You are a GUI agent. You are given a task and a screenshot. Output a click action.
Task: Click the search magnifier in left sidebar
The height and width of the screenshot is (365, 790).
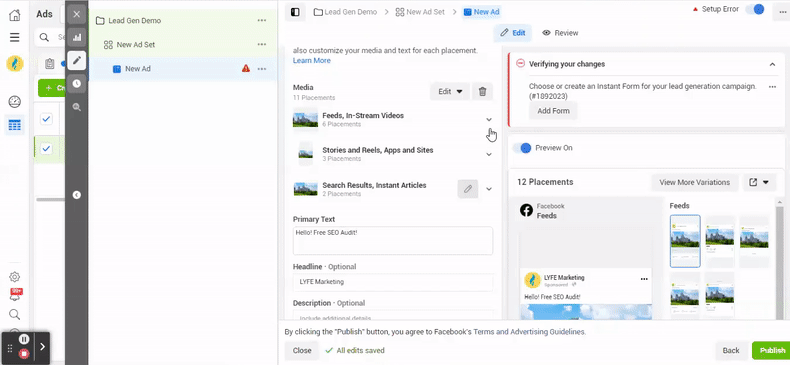(x=15, y=315)
